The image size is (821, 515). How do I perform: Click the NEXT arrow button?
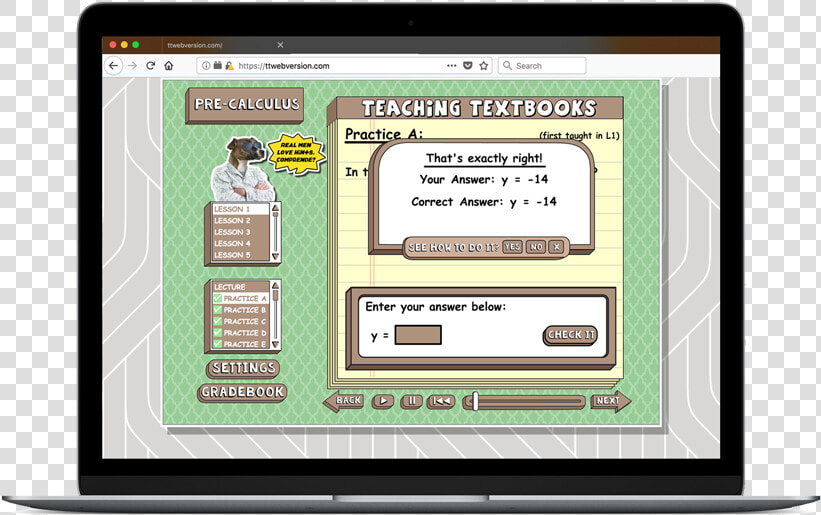tap(611, 401)
